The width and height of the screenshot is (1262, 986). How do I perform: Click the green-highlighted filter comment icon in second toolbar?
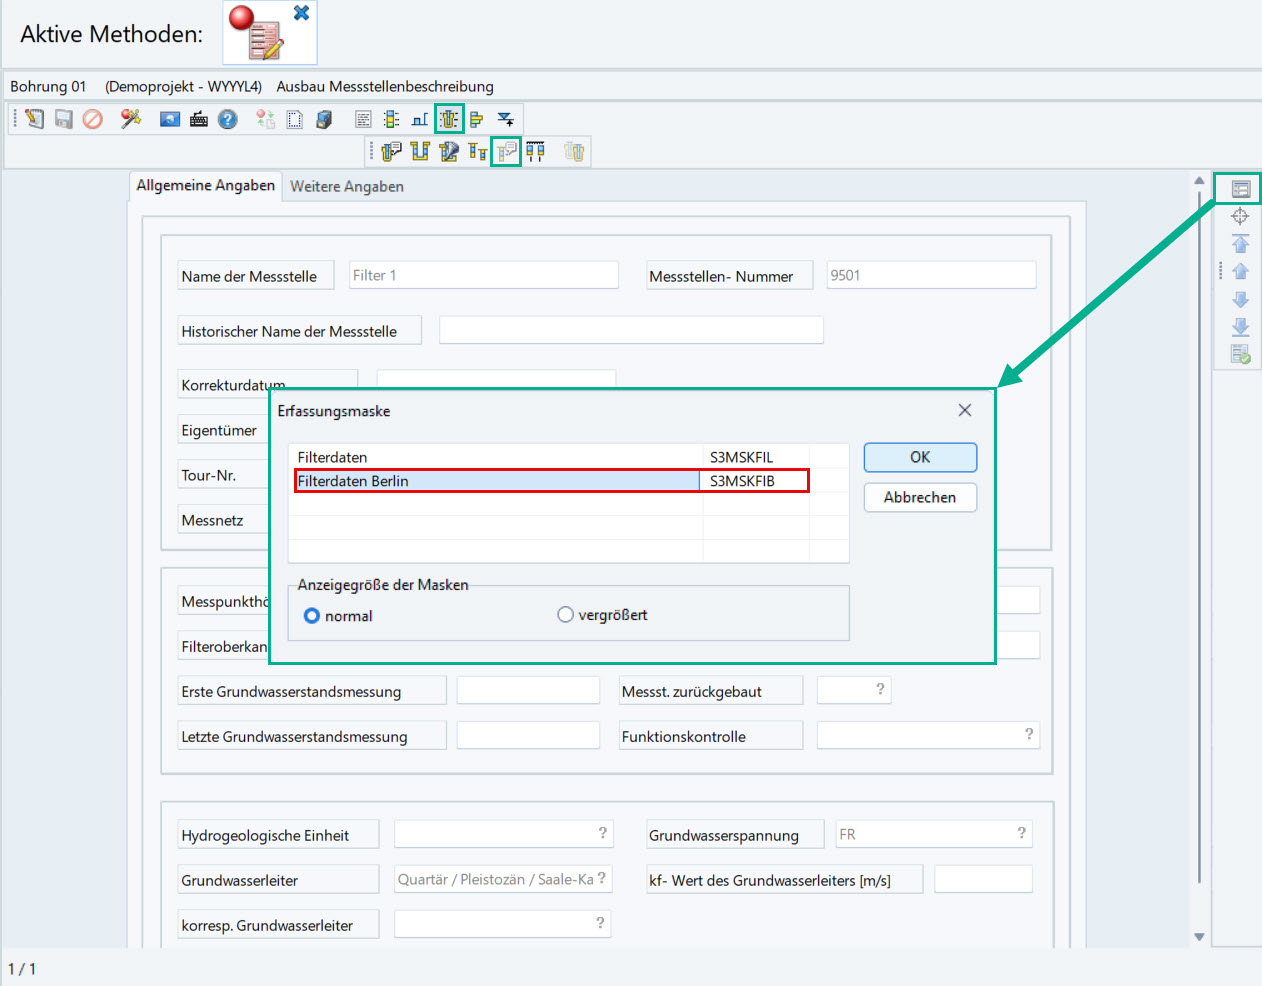(x=506, y=152)
